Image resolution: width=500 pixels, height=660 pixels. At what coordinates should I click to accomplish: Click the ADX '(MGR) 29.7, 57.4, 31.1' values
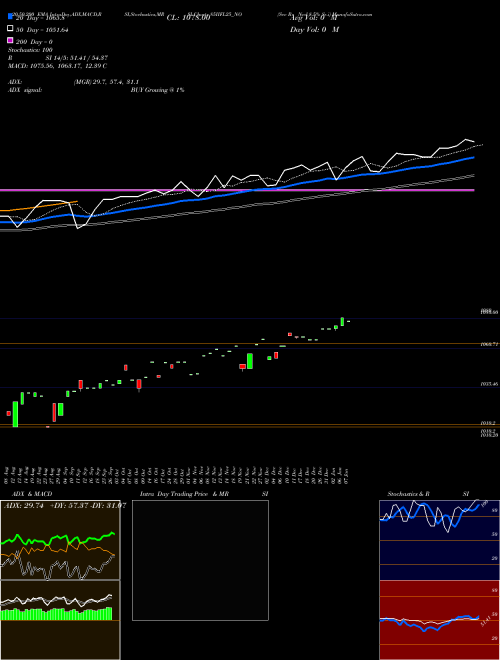click(106, 82)
